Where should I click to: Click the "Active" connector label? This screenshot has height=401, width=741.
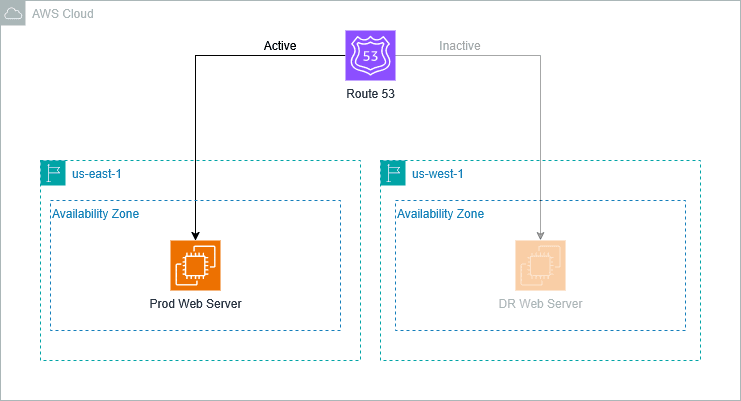coord(280,46)
